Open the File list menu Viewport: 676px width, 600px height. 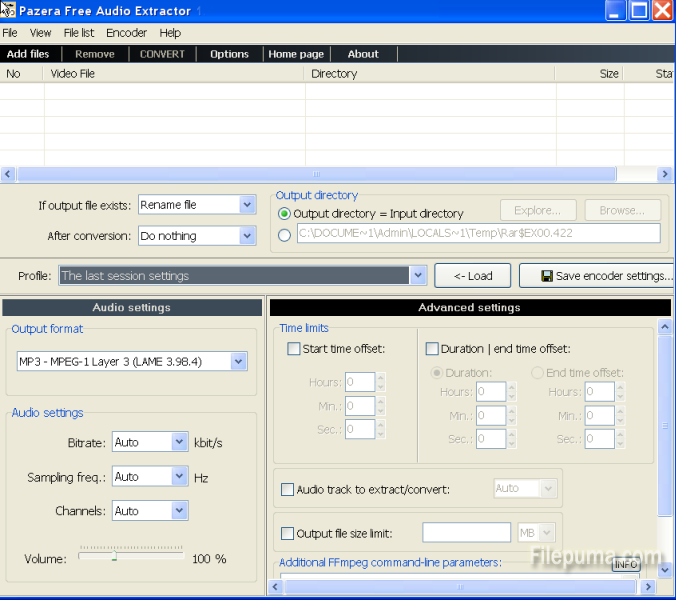(79, 33)
